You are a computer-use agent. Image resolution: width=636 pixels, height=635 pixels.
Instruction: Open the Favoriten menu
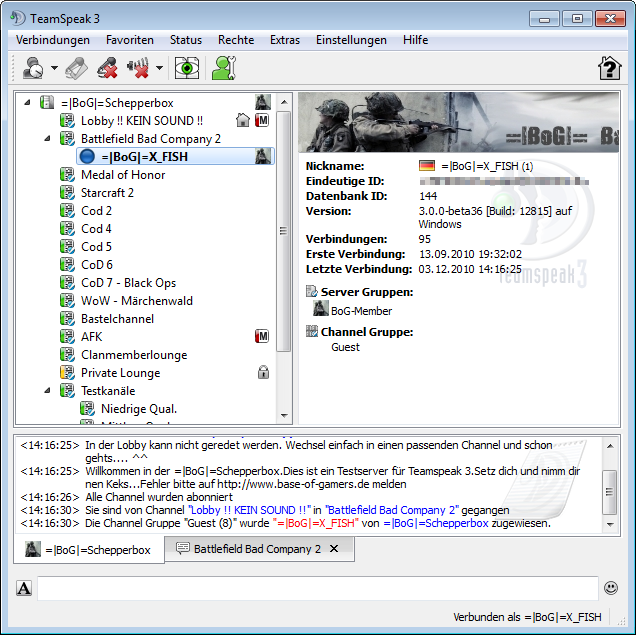[129, 40]
